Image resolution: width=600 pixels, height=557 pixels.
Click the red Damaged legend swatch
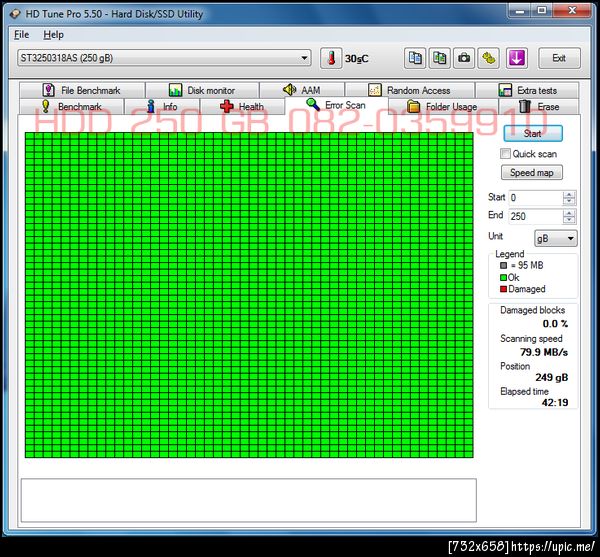(x=504, y=289)
